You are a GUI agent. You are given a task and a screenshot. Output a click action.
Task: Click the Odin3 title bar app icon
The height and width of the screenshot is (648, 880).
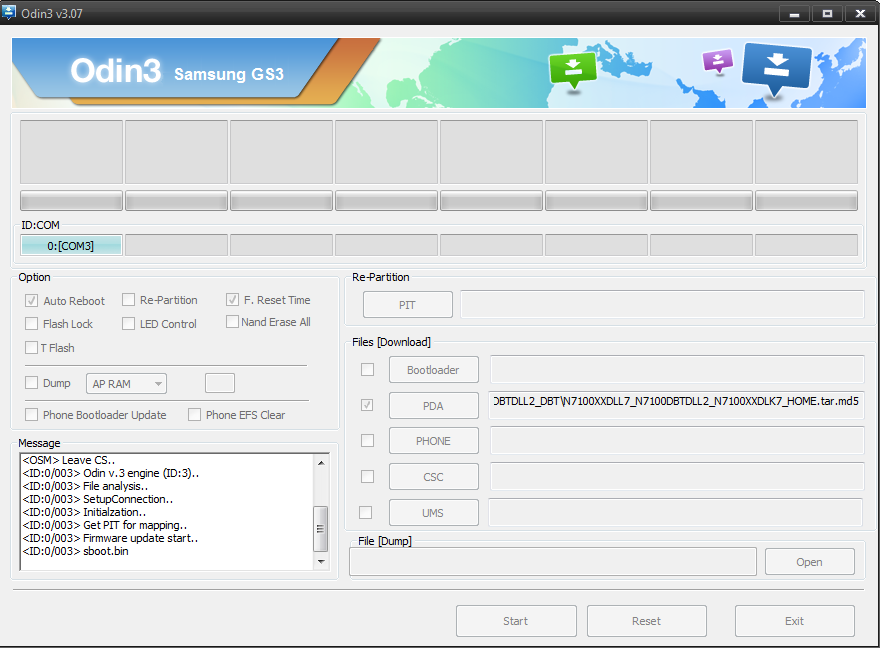pos(9,12)
